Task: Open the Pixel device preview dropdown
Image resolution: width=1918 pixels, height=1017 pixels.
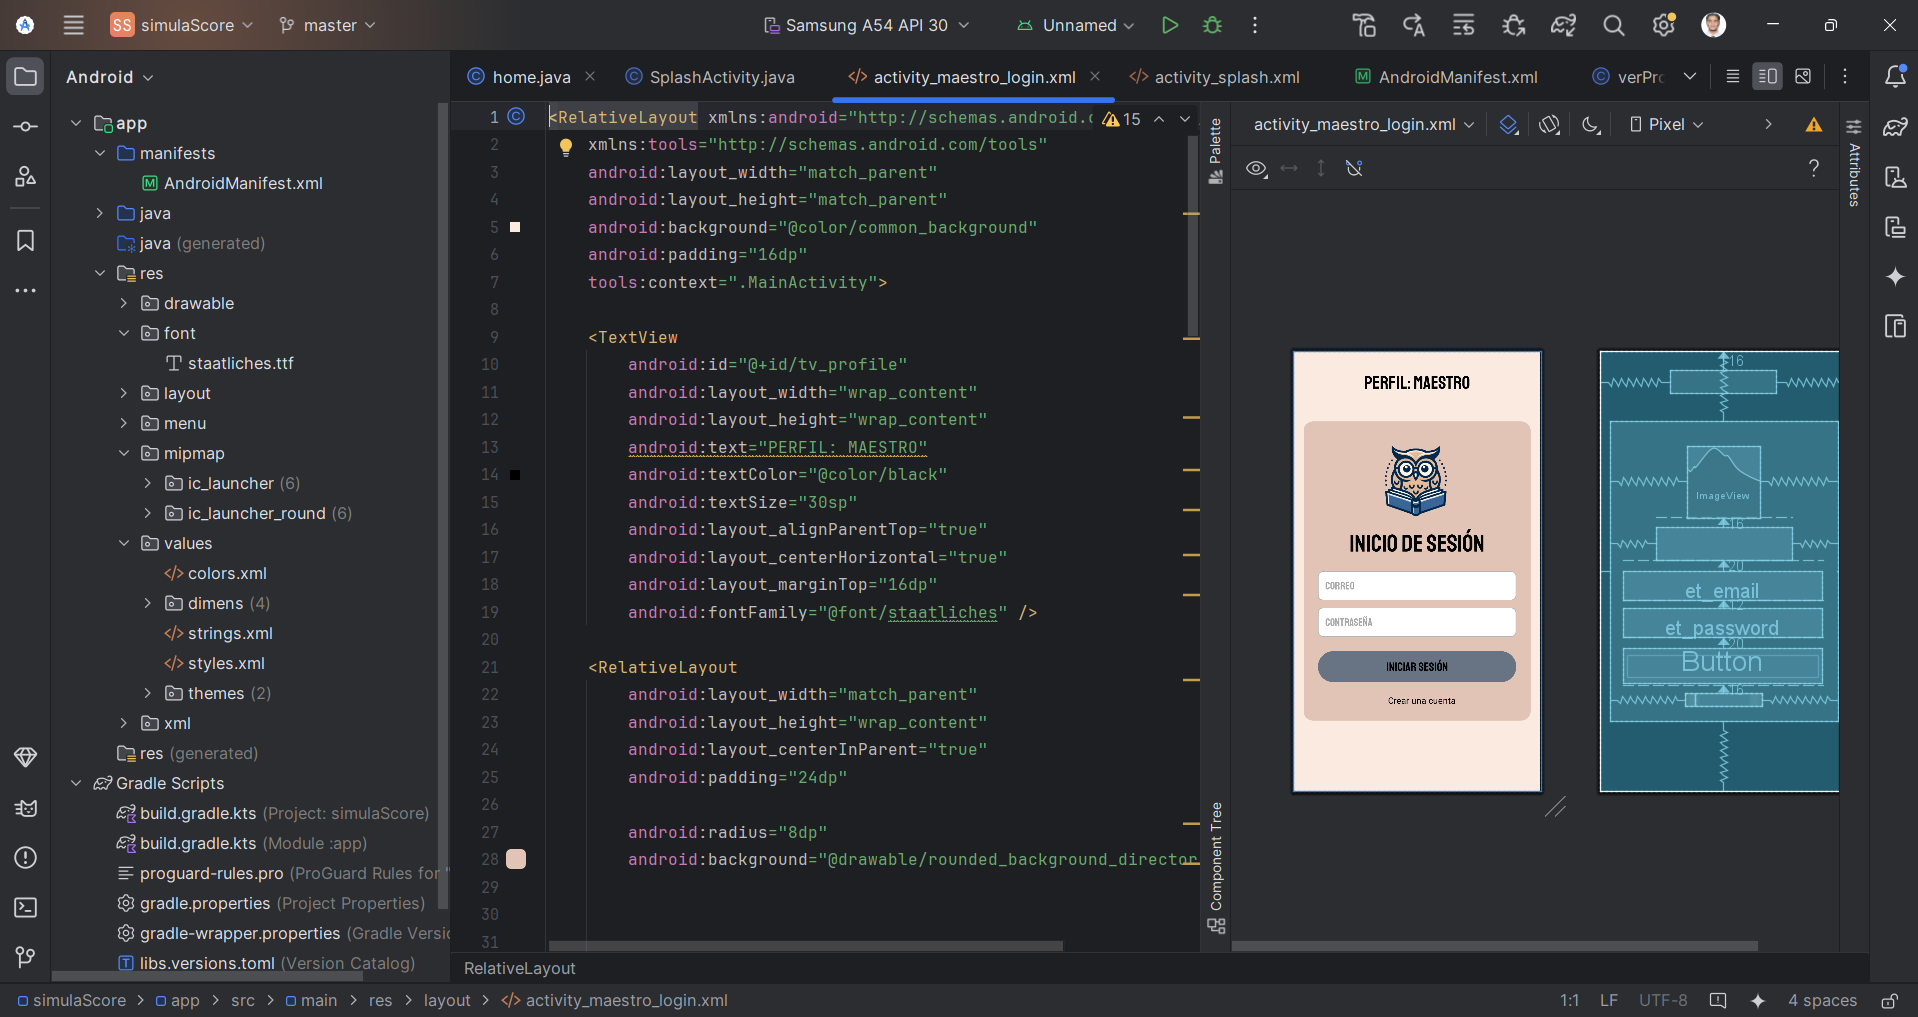Action: click(1666, 124)
